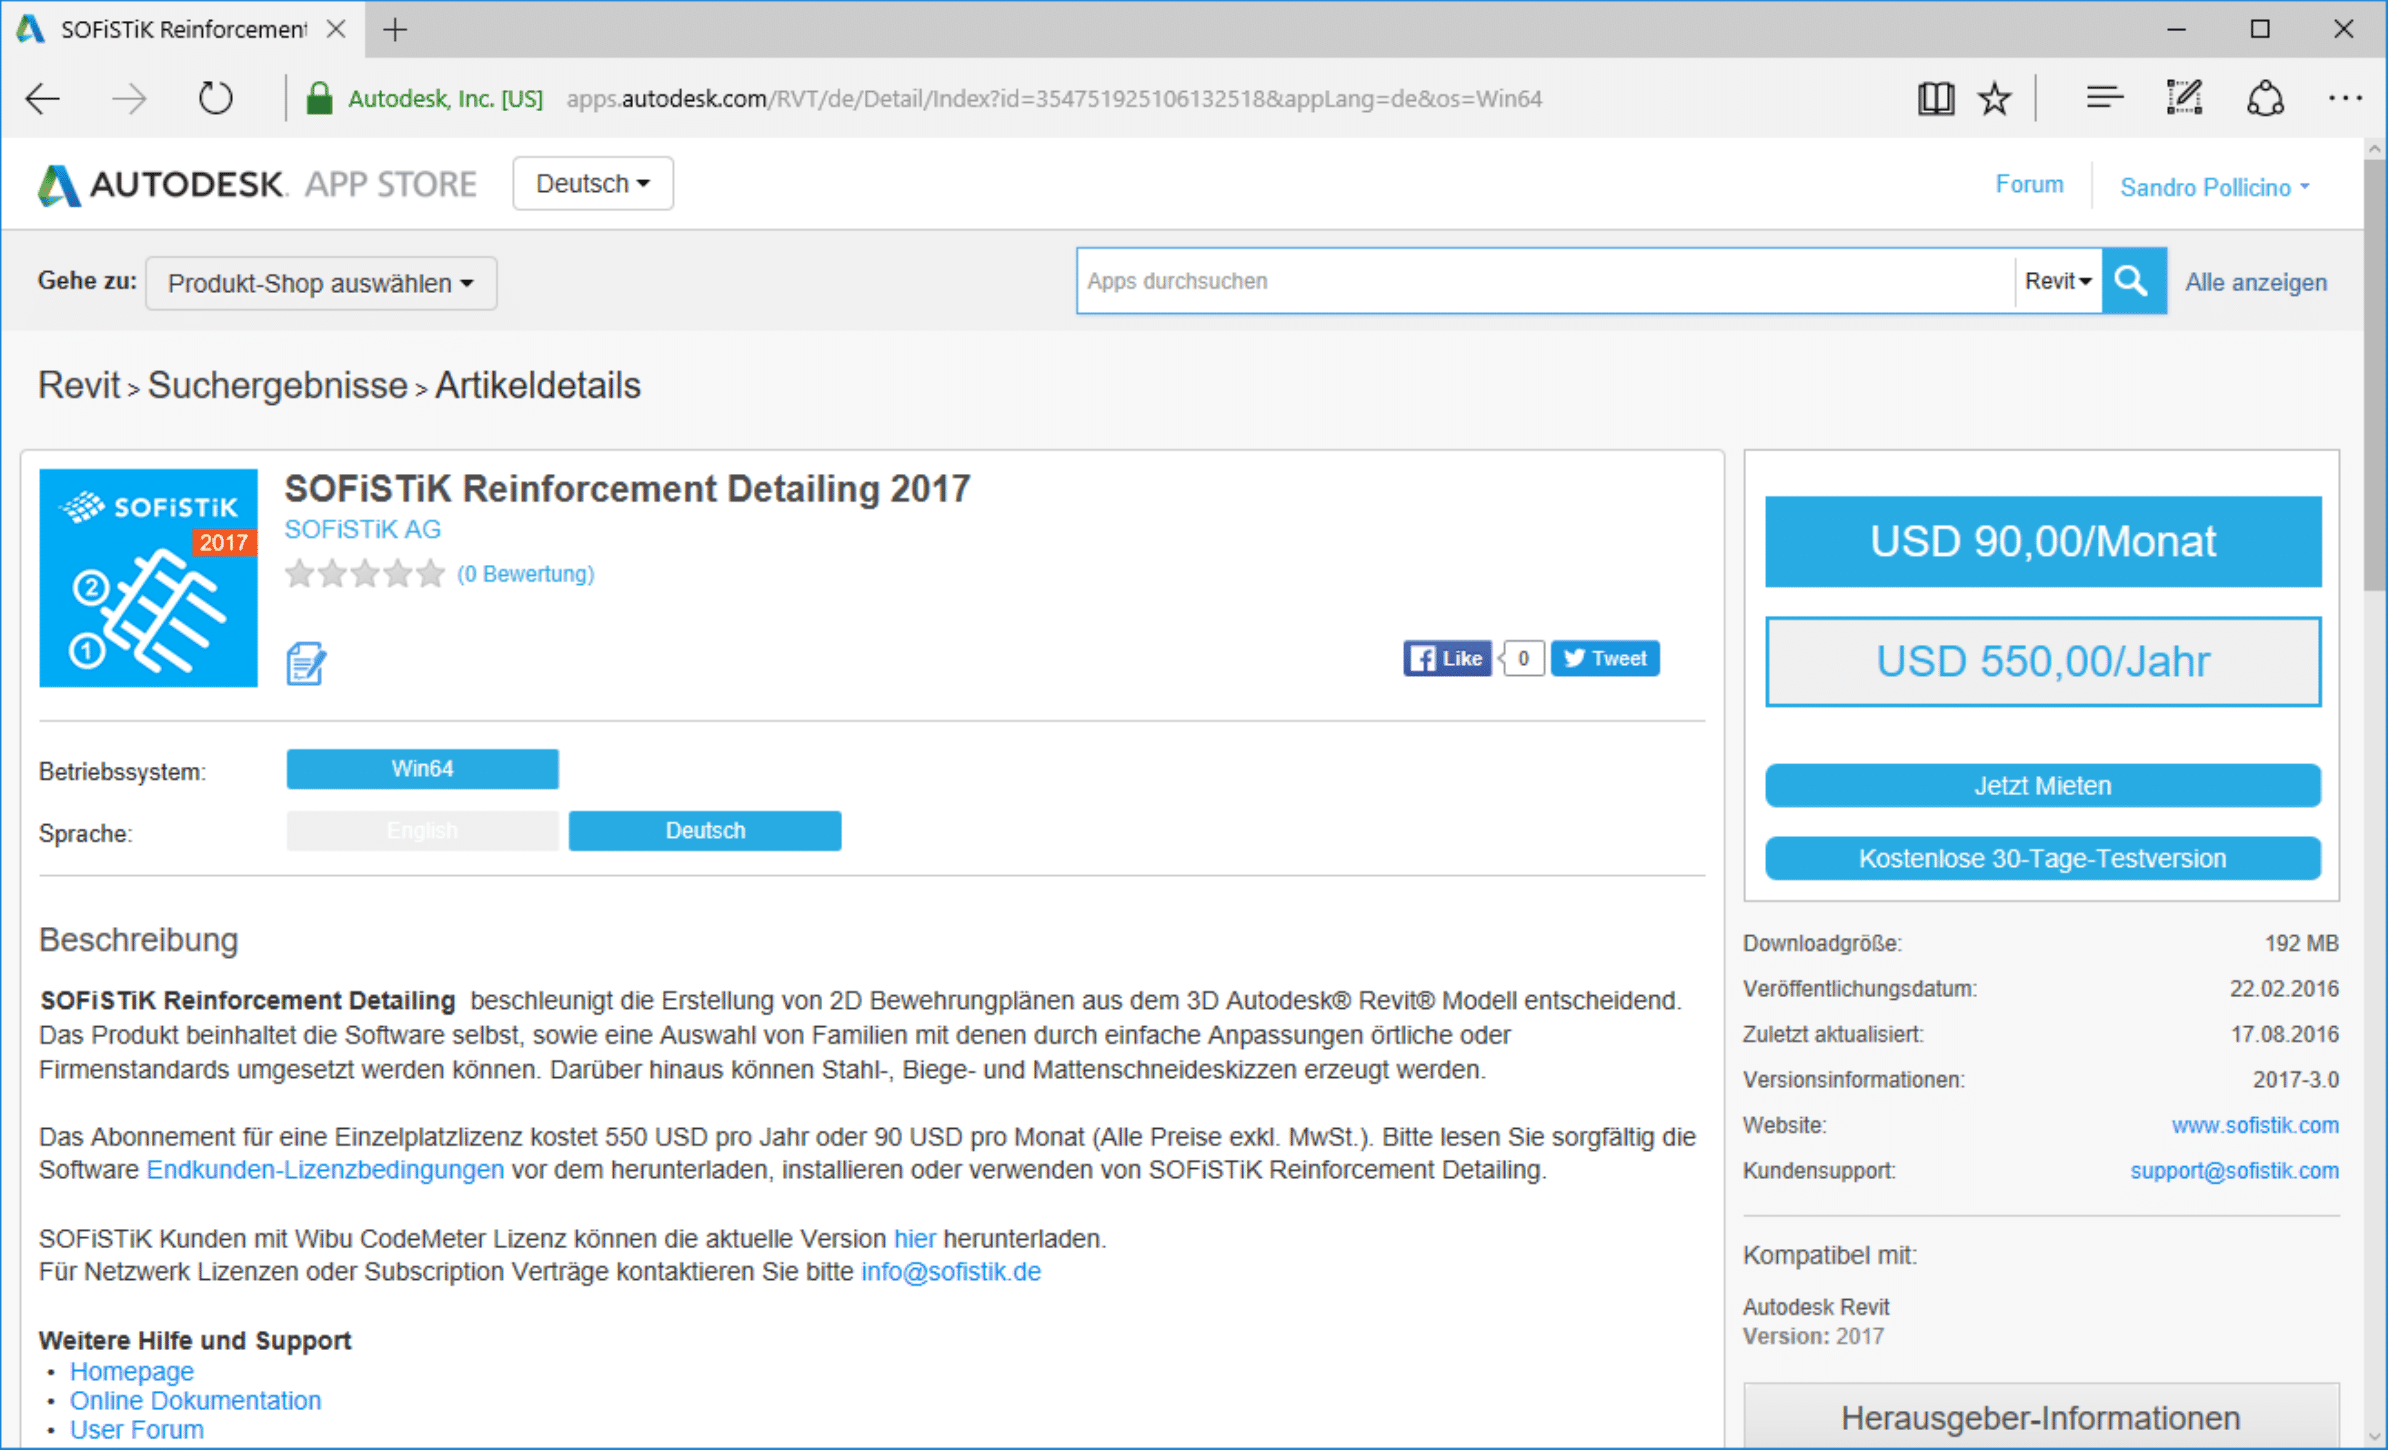Open the Revit search category dropdown

[x=2057, y=281]
